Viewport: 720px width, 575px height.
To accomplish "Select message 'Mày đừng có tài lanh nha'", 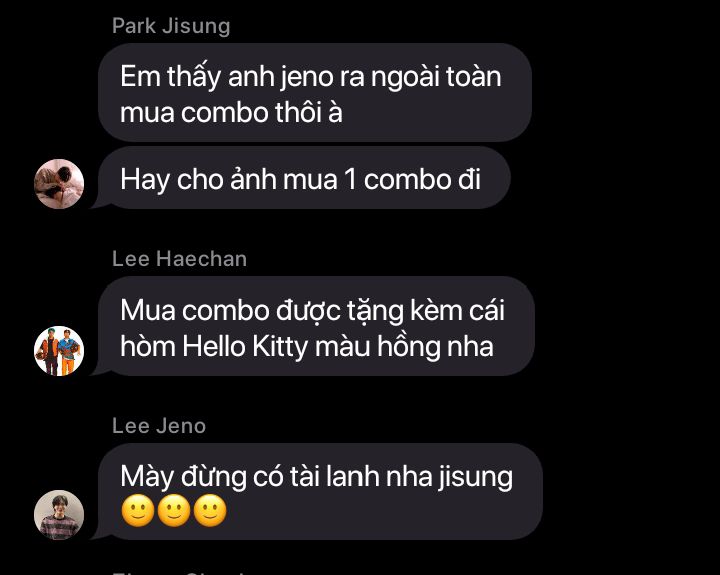I will 321,491.
